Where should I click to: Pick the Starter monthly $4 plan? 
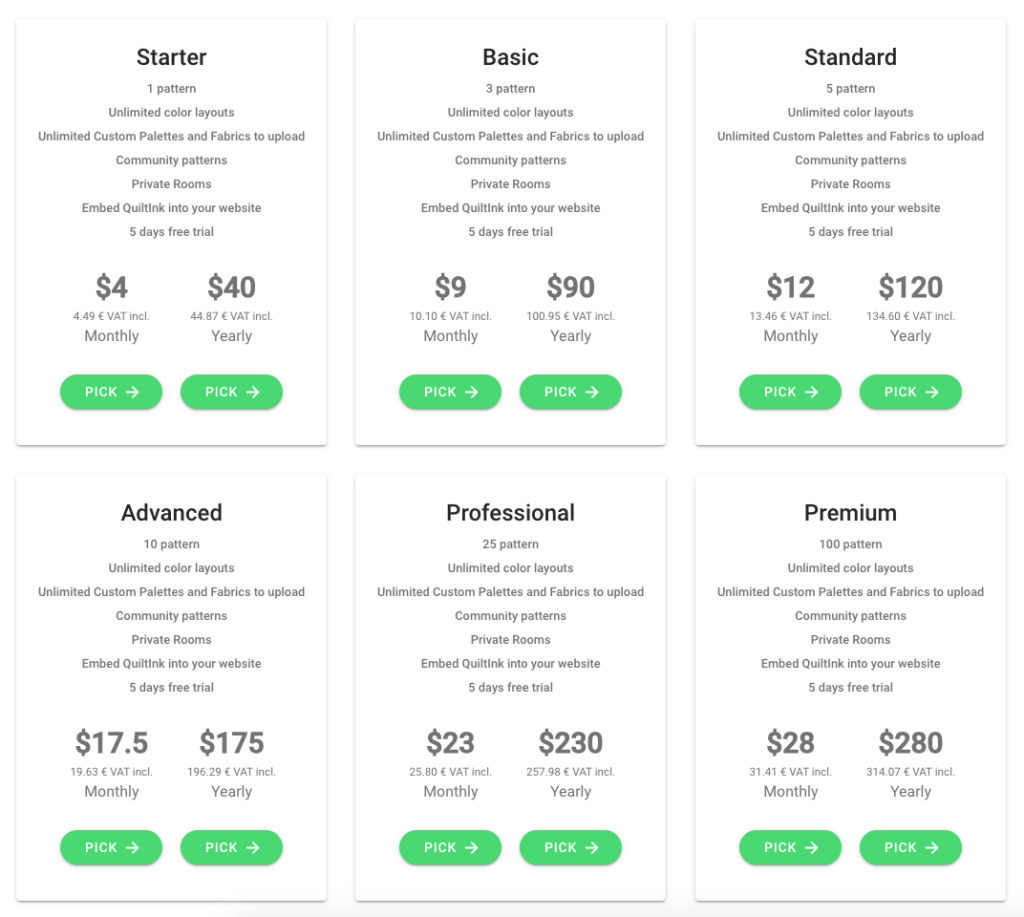111,392
